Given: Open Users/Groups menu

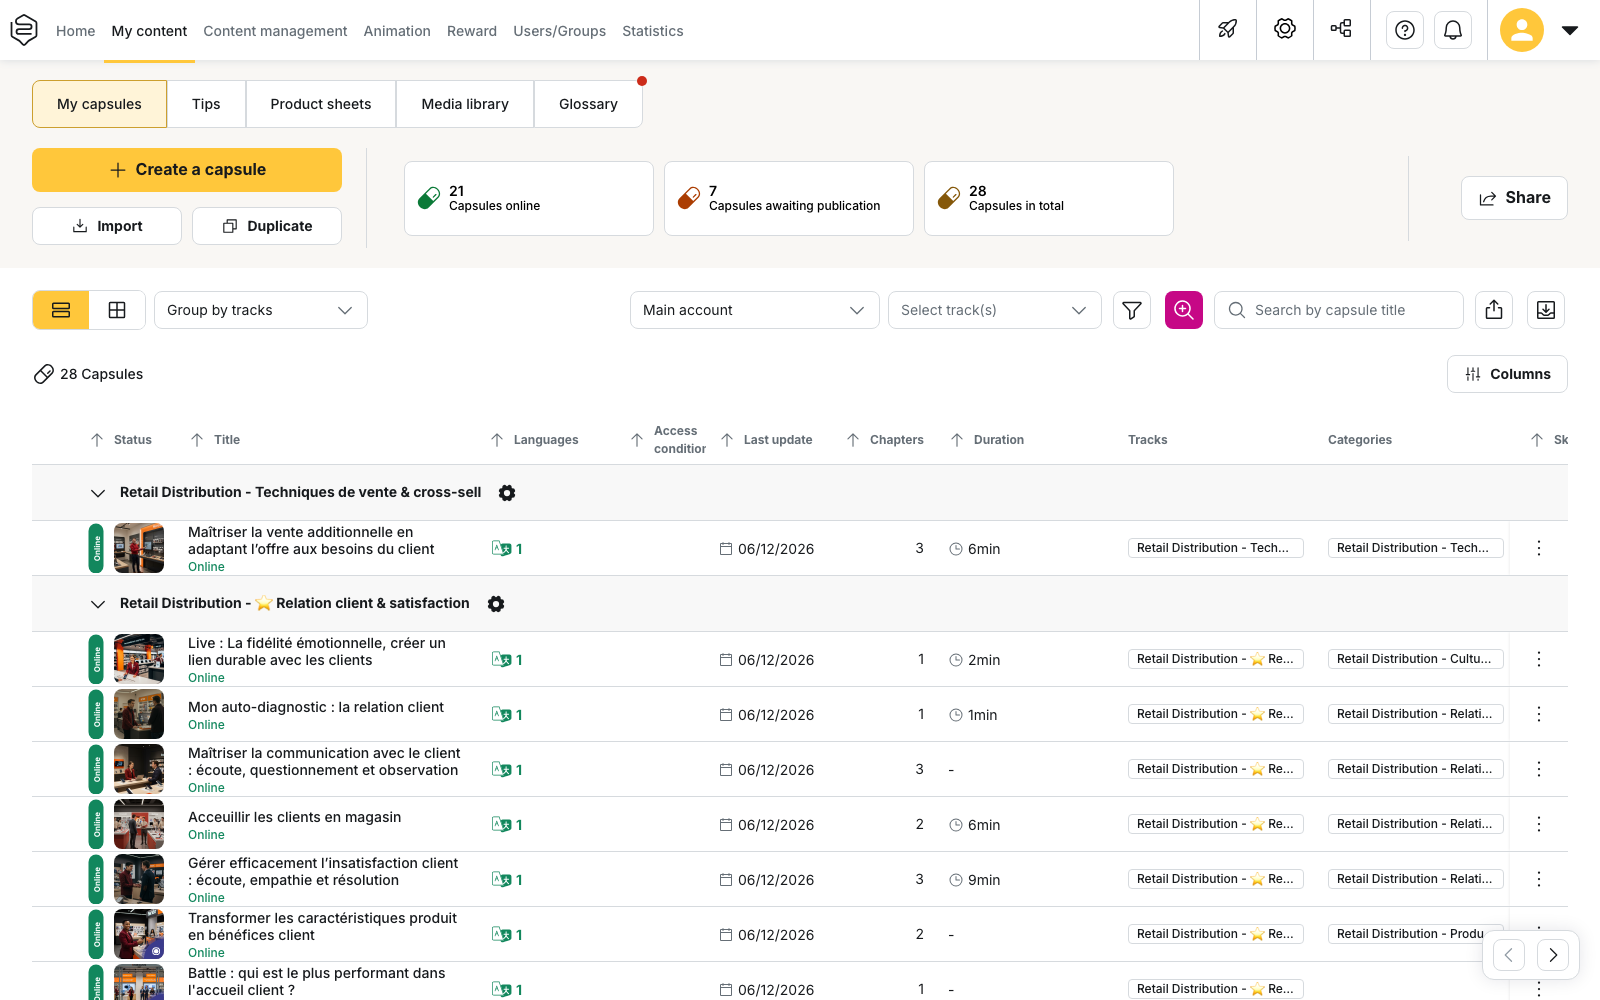Looking at the screenshot, I should click(560, 31).
